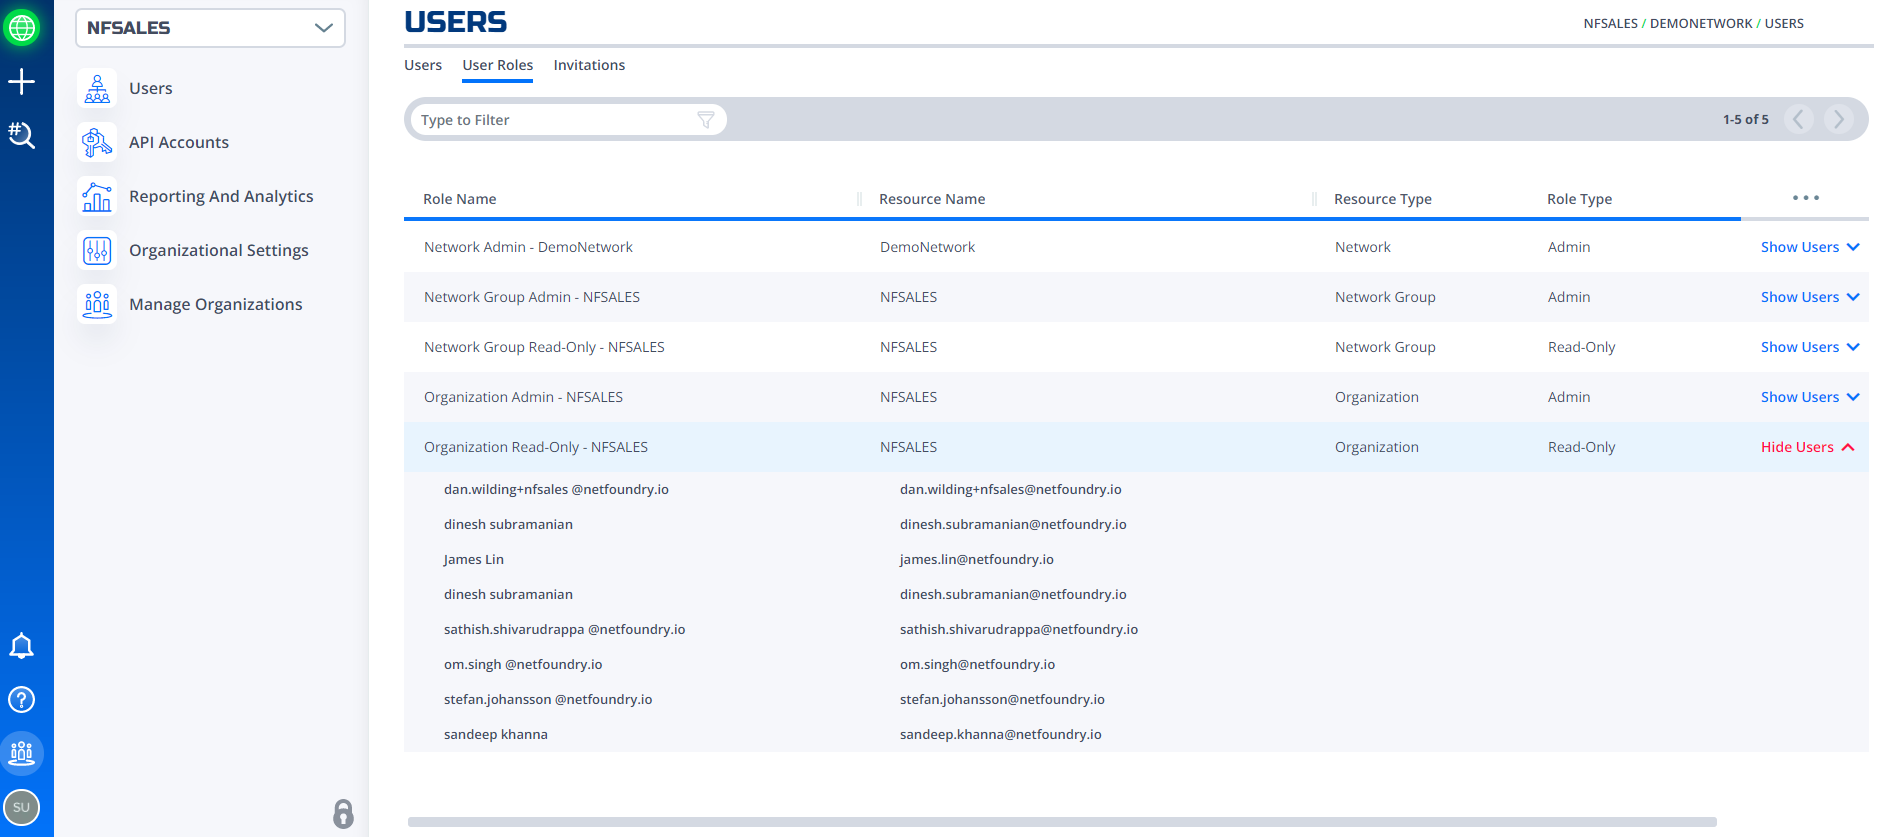Image resolution: width=1882 pixels, height=837 pixels.
Task: Click email sathish.shivarudrappa@netfoundry.io
Action: [x=1019, y=629]
